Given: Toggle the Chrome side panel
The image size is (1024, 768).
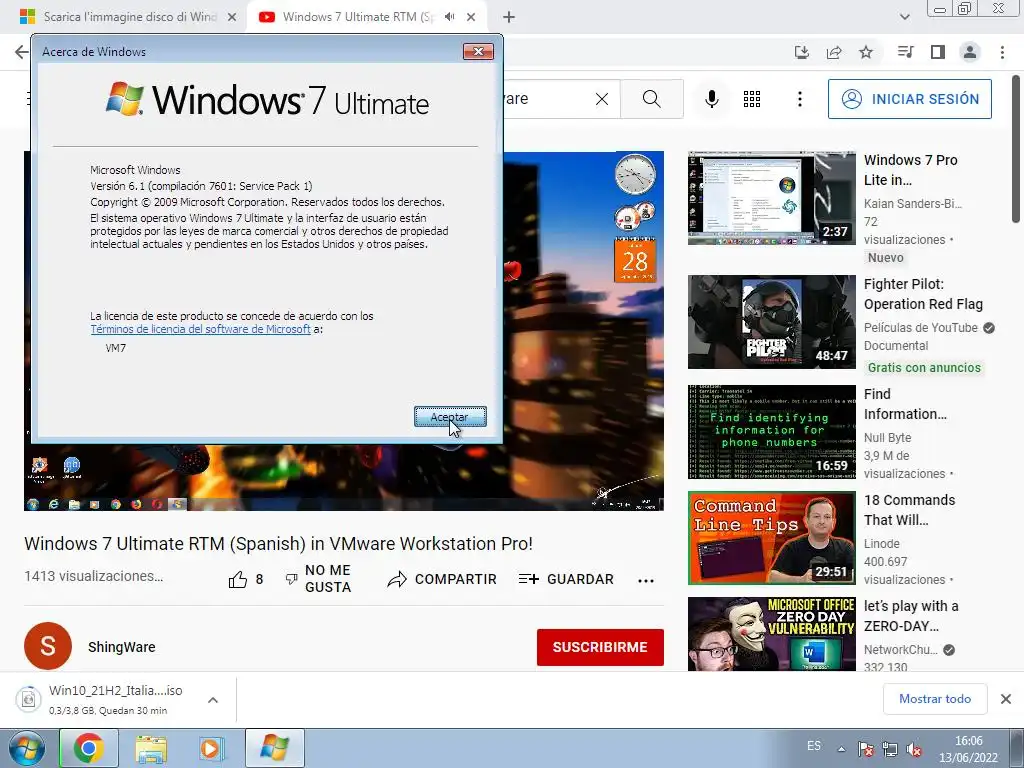Looking at the screenshot, I should 938,52.
